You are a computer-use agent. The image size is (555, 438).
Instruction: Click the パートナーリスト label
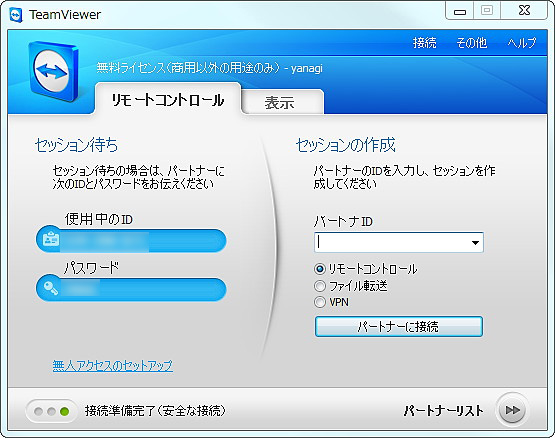click(x=443, y=410)
